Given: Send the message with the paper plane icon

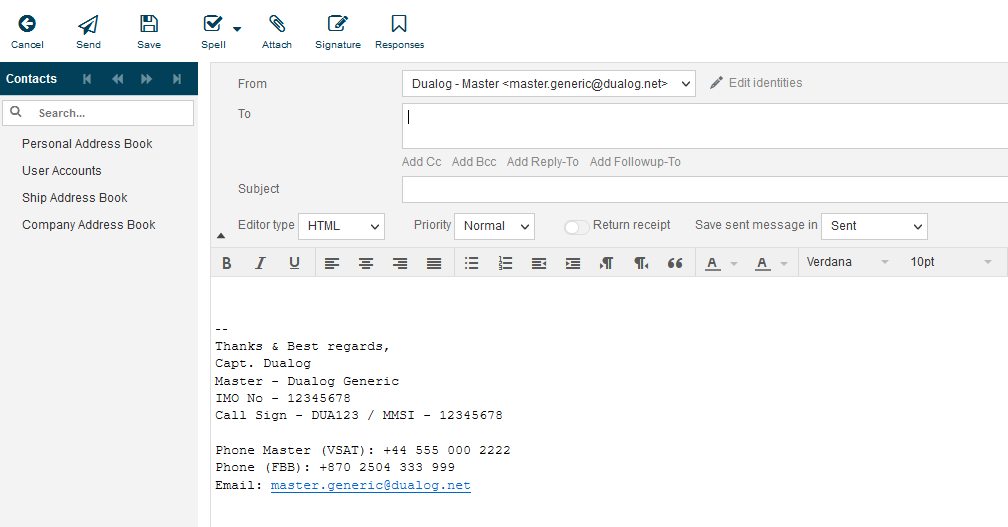Looking at the screenshot, I should pyautogui.click(x=88, y=32).
